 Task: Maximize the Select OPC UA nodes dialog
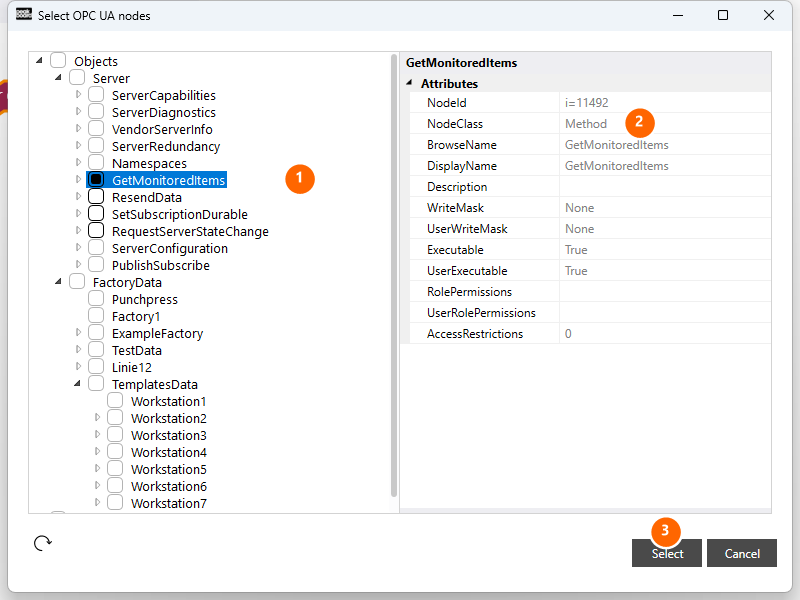point(722,15)
